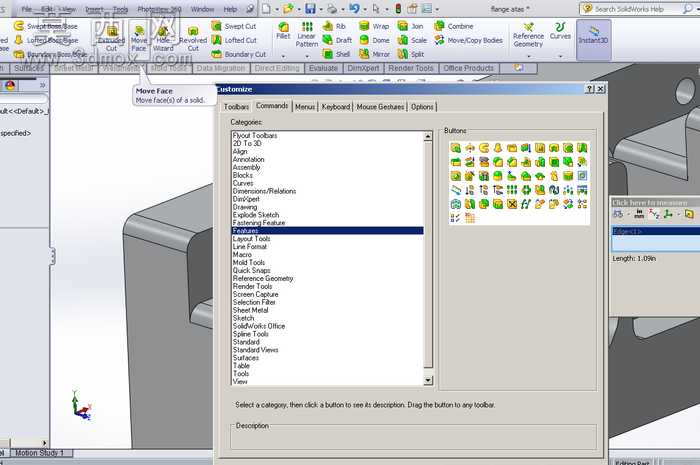
Task: Select the Wrap feature tool
Action: (x=374, y=26)
